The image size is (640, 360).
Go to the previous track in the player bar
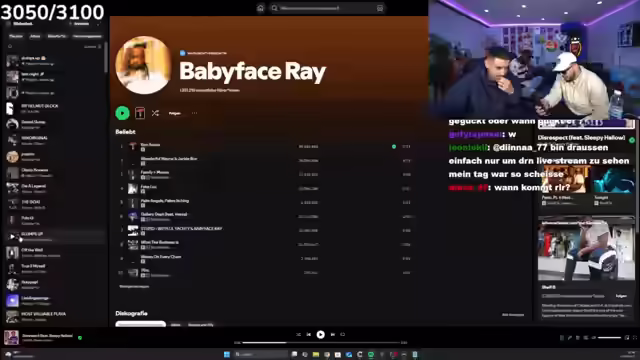(x=309, y=334)
